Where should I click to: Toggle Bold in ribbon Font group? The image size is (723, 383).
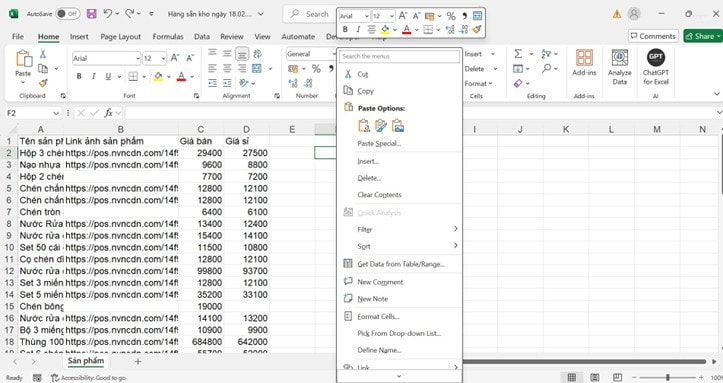click(79, 76)
